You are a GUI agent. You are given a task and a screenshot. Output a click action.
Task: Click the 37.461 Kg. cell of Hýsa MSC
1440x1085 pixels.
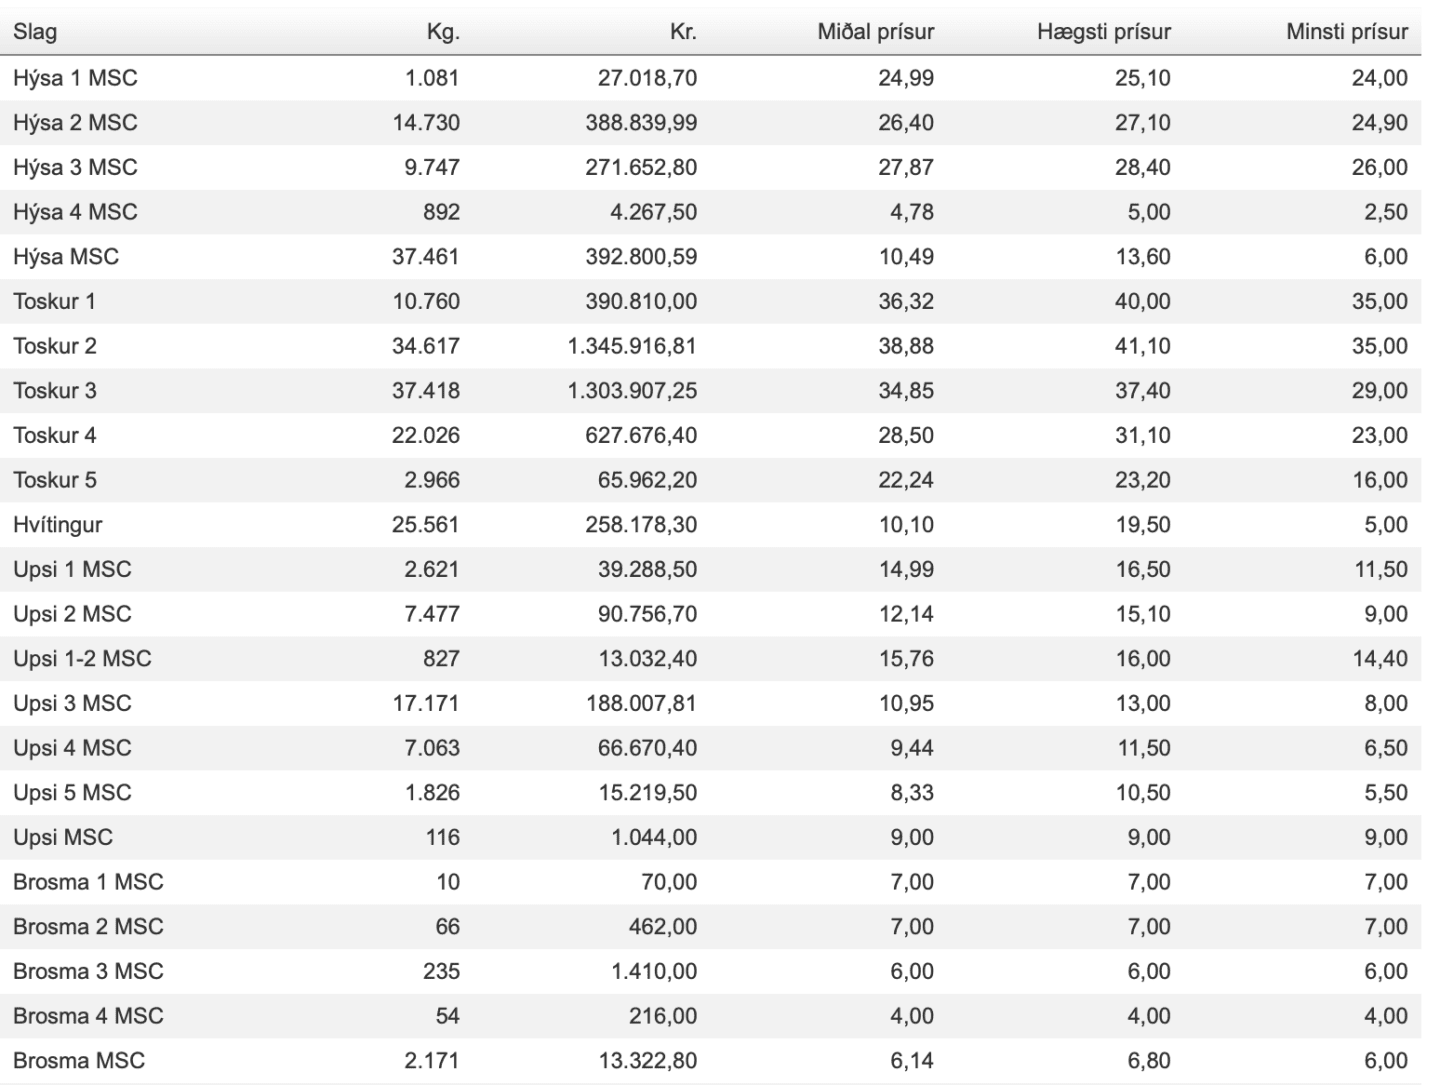425,257
